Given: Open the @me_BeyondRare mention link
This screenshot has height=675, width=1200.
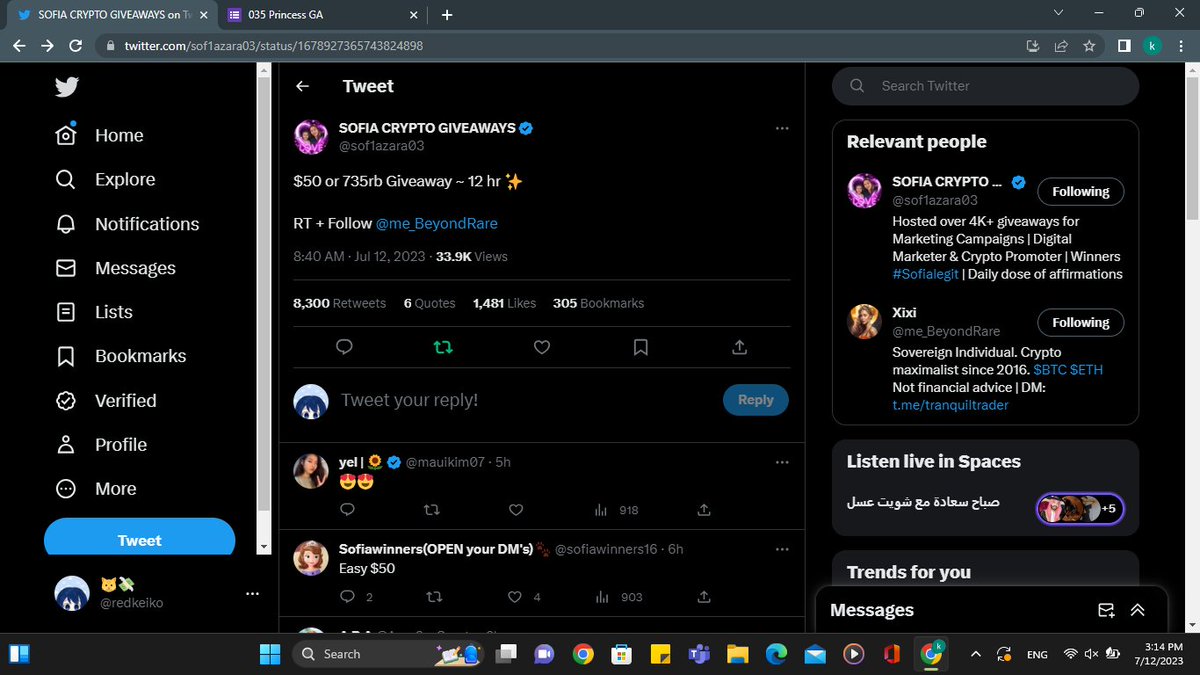Looking at the screenshot, I should (437, 223).
